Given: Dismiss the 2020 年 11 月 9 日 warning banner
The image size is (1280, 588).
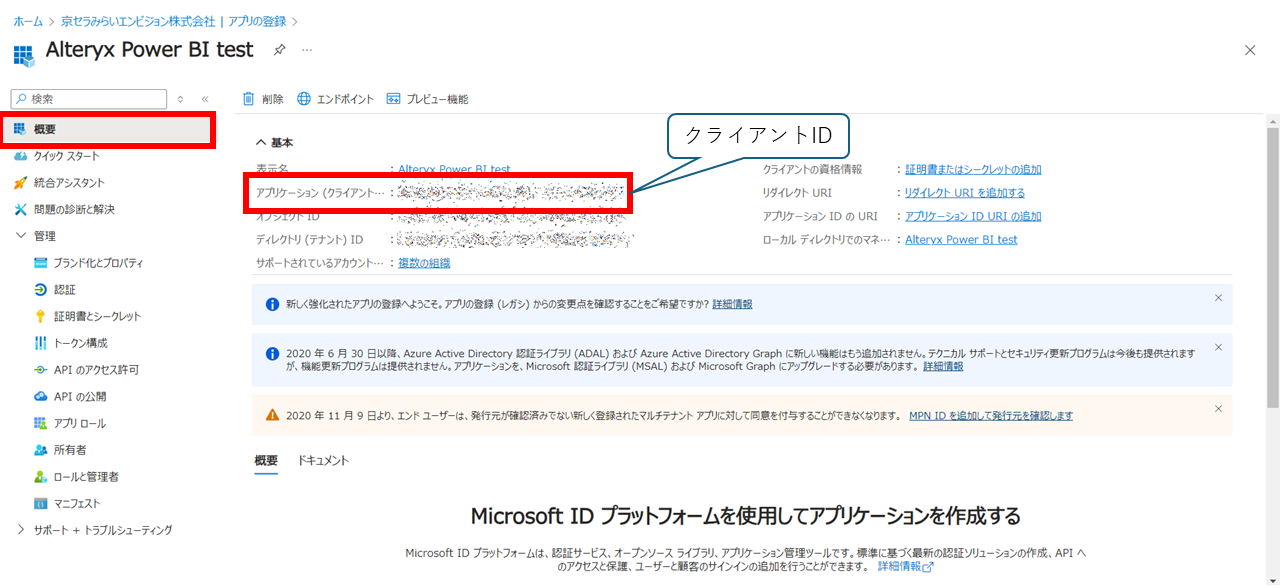Looking at the screenshot, I should click(x=1218, y=409).
